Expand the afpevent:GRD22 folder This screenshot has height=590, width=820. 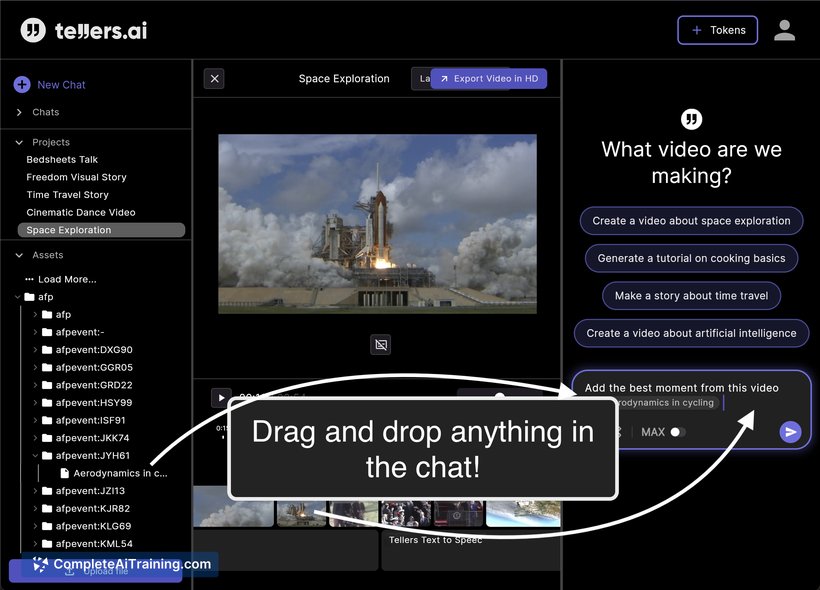[35, 385]
